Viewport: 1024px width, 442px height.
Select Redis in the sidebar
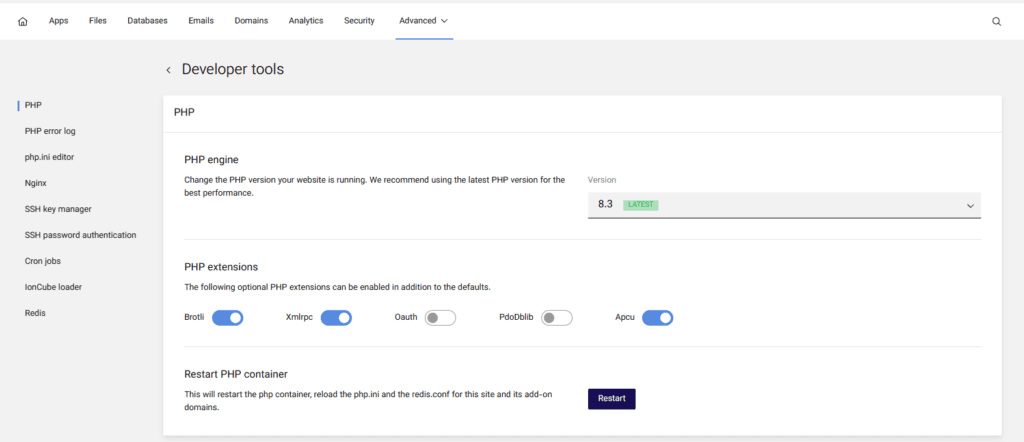pyautogui.click(x=35, y=313)
